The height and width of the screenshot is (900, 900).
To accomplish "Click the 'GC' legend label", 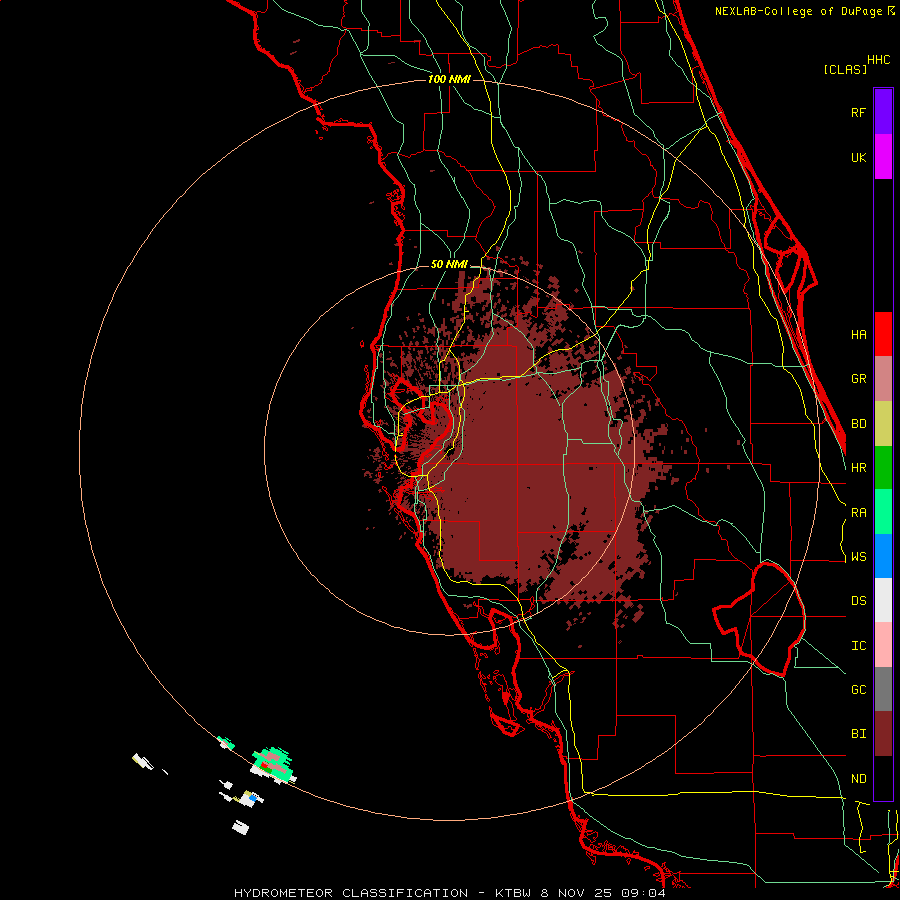I will [858, 690].
